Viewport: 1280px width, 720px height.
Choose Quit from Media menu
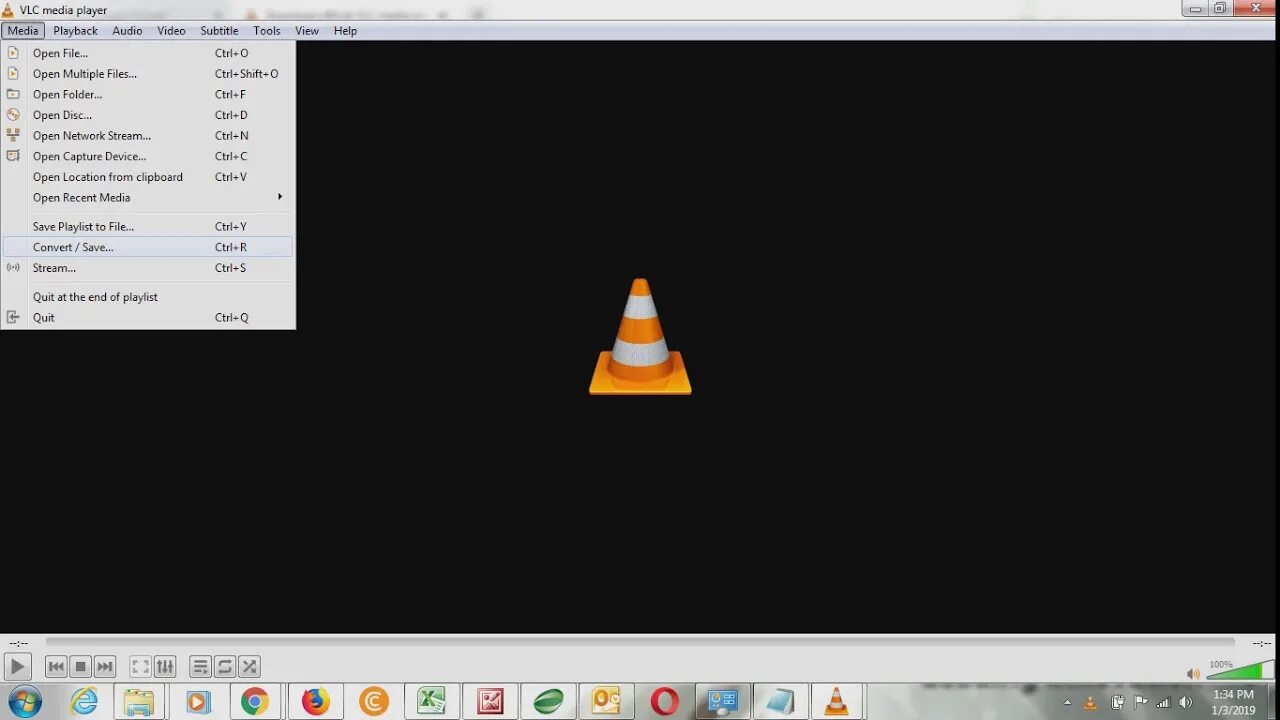click(148, 318)
